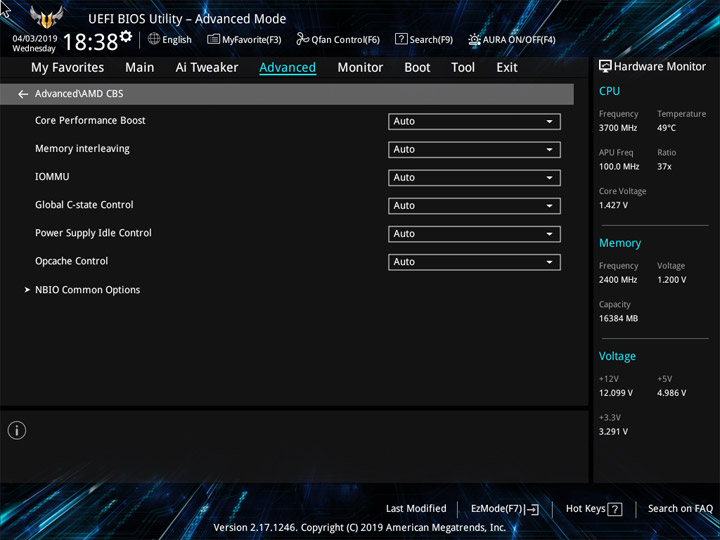Click MyFavorite(F3) label
This screenshot has width=720, height=540.
tap(252, 40)
